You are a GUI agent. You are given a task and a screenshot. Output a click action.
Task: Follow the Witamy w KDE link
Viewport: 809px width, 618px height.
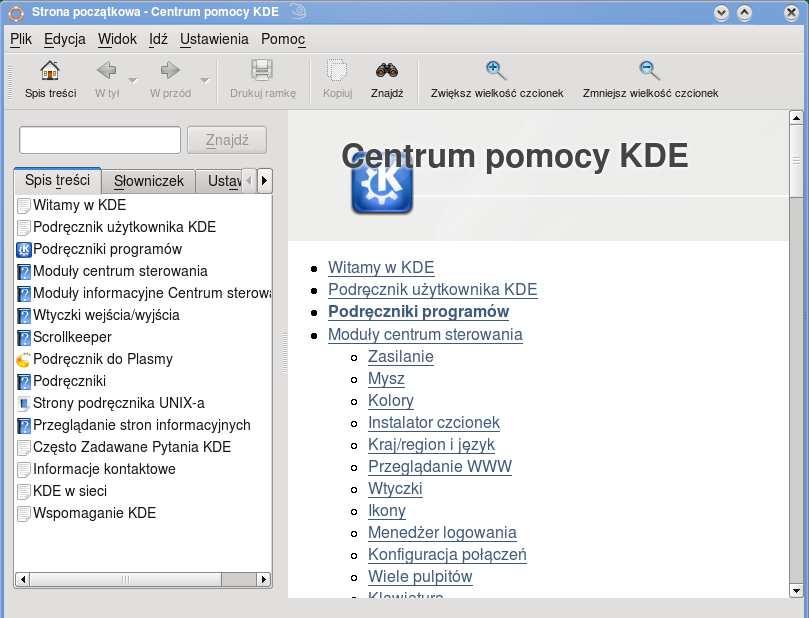pyautogui.click(x=381, y=268)
